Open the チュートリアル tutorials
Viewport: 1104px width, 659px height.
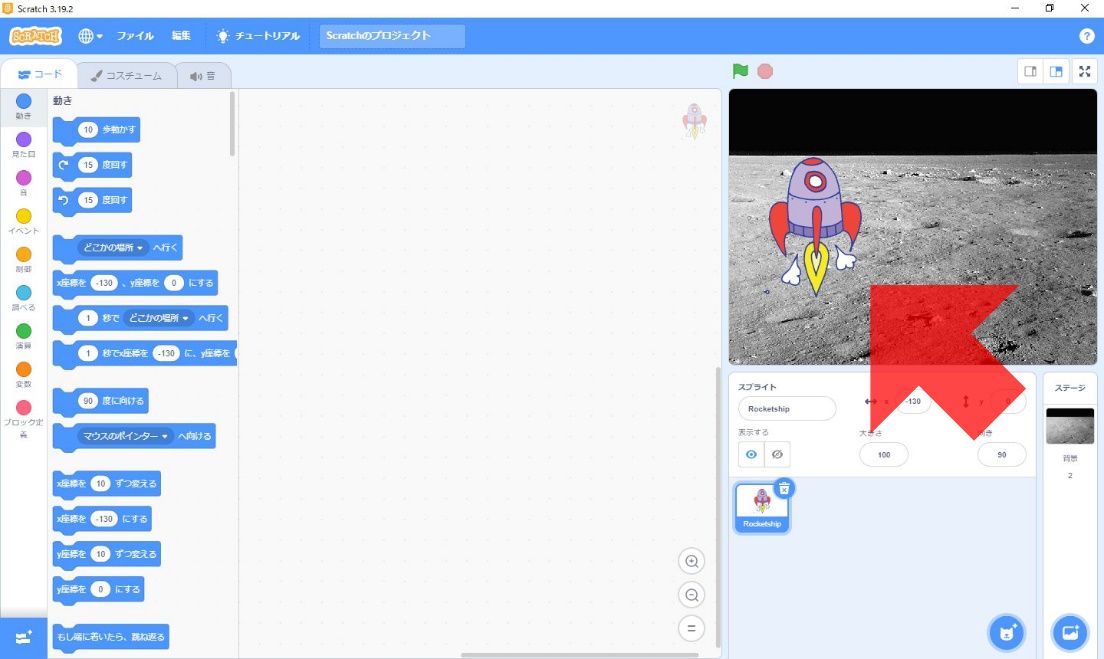tap(258, 36)
